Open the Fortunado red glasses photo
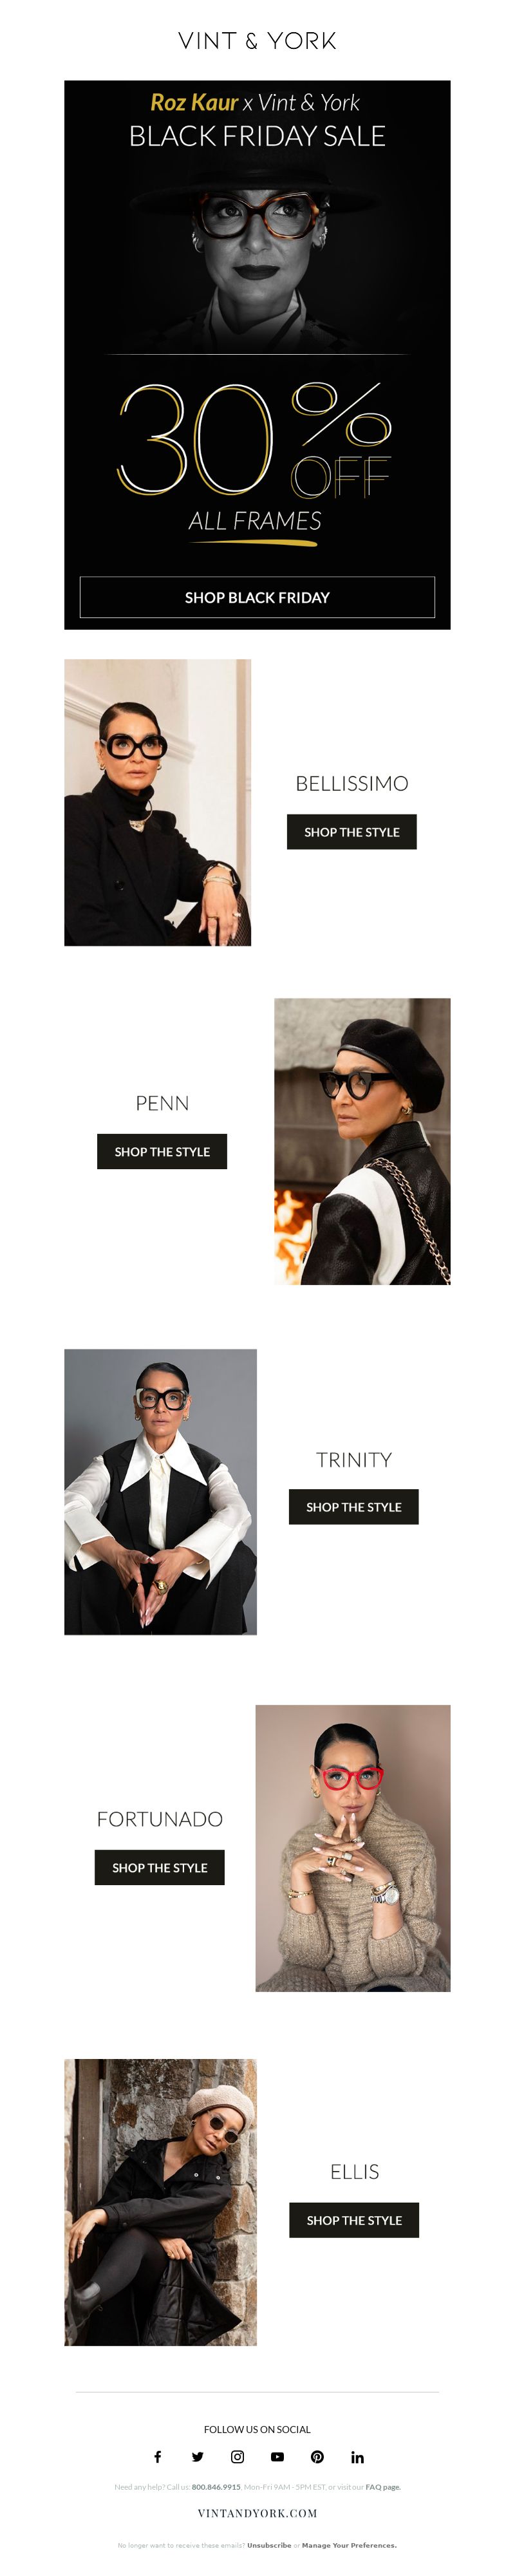Image resolution: width=515 pixels, height=2576 pixels. [353, 1848]
